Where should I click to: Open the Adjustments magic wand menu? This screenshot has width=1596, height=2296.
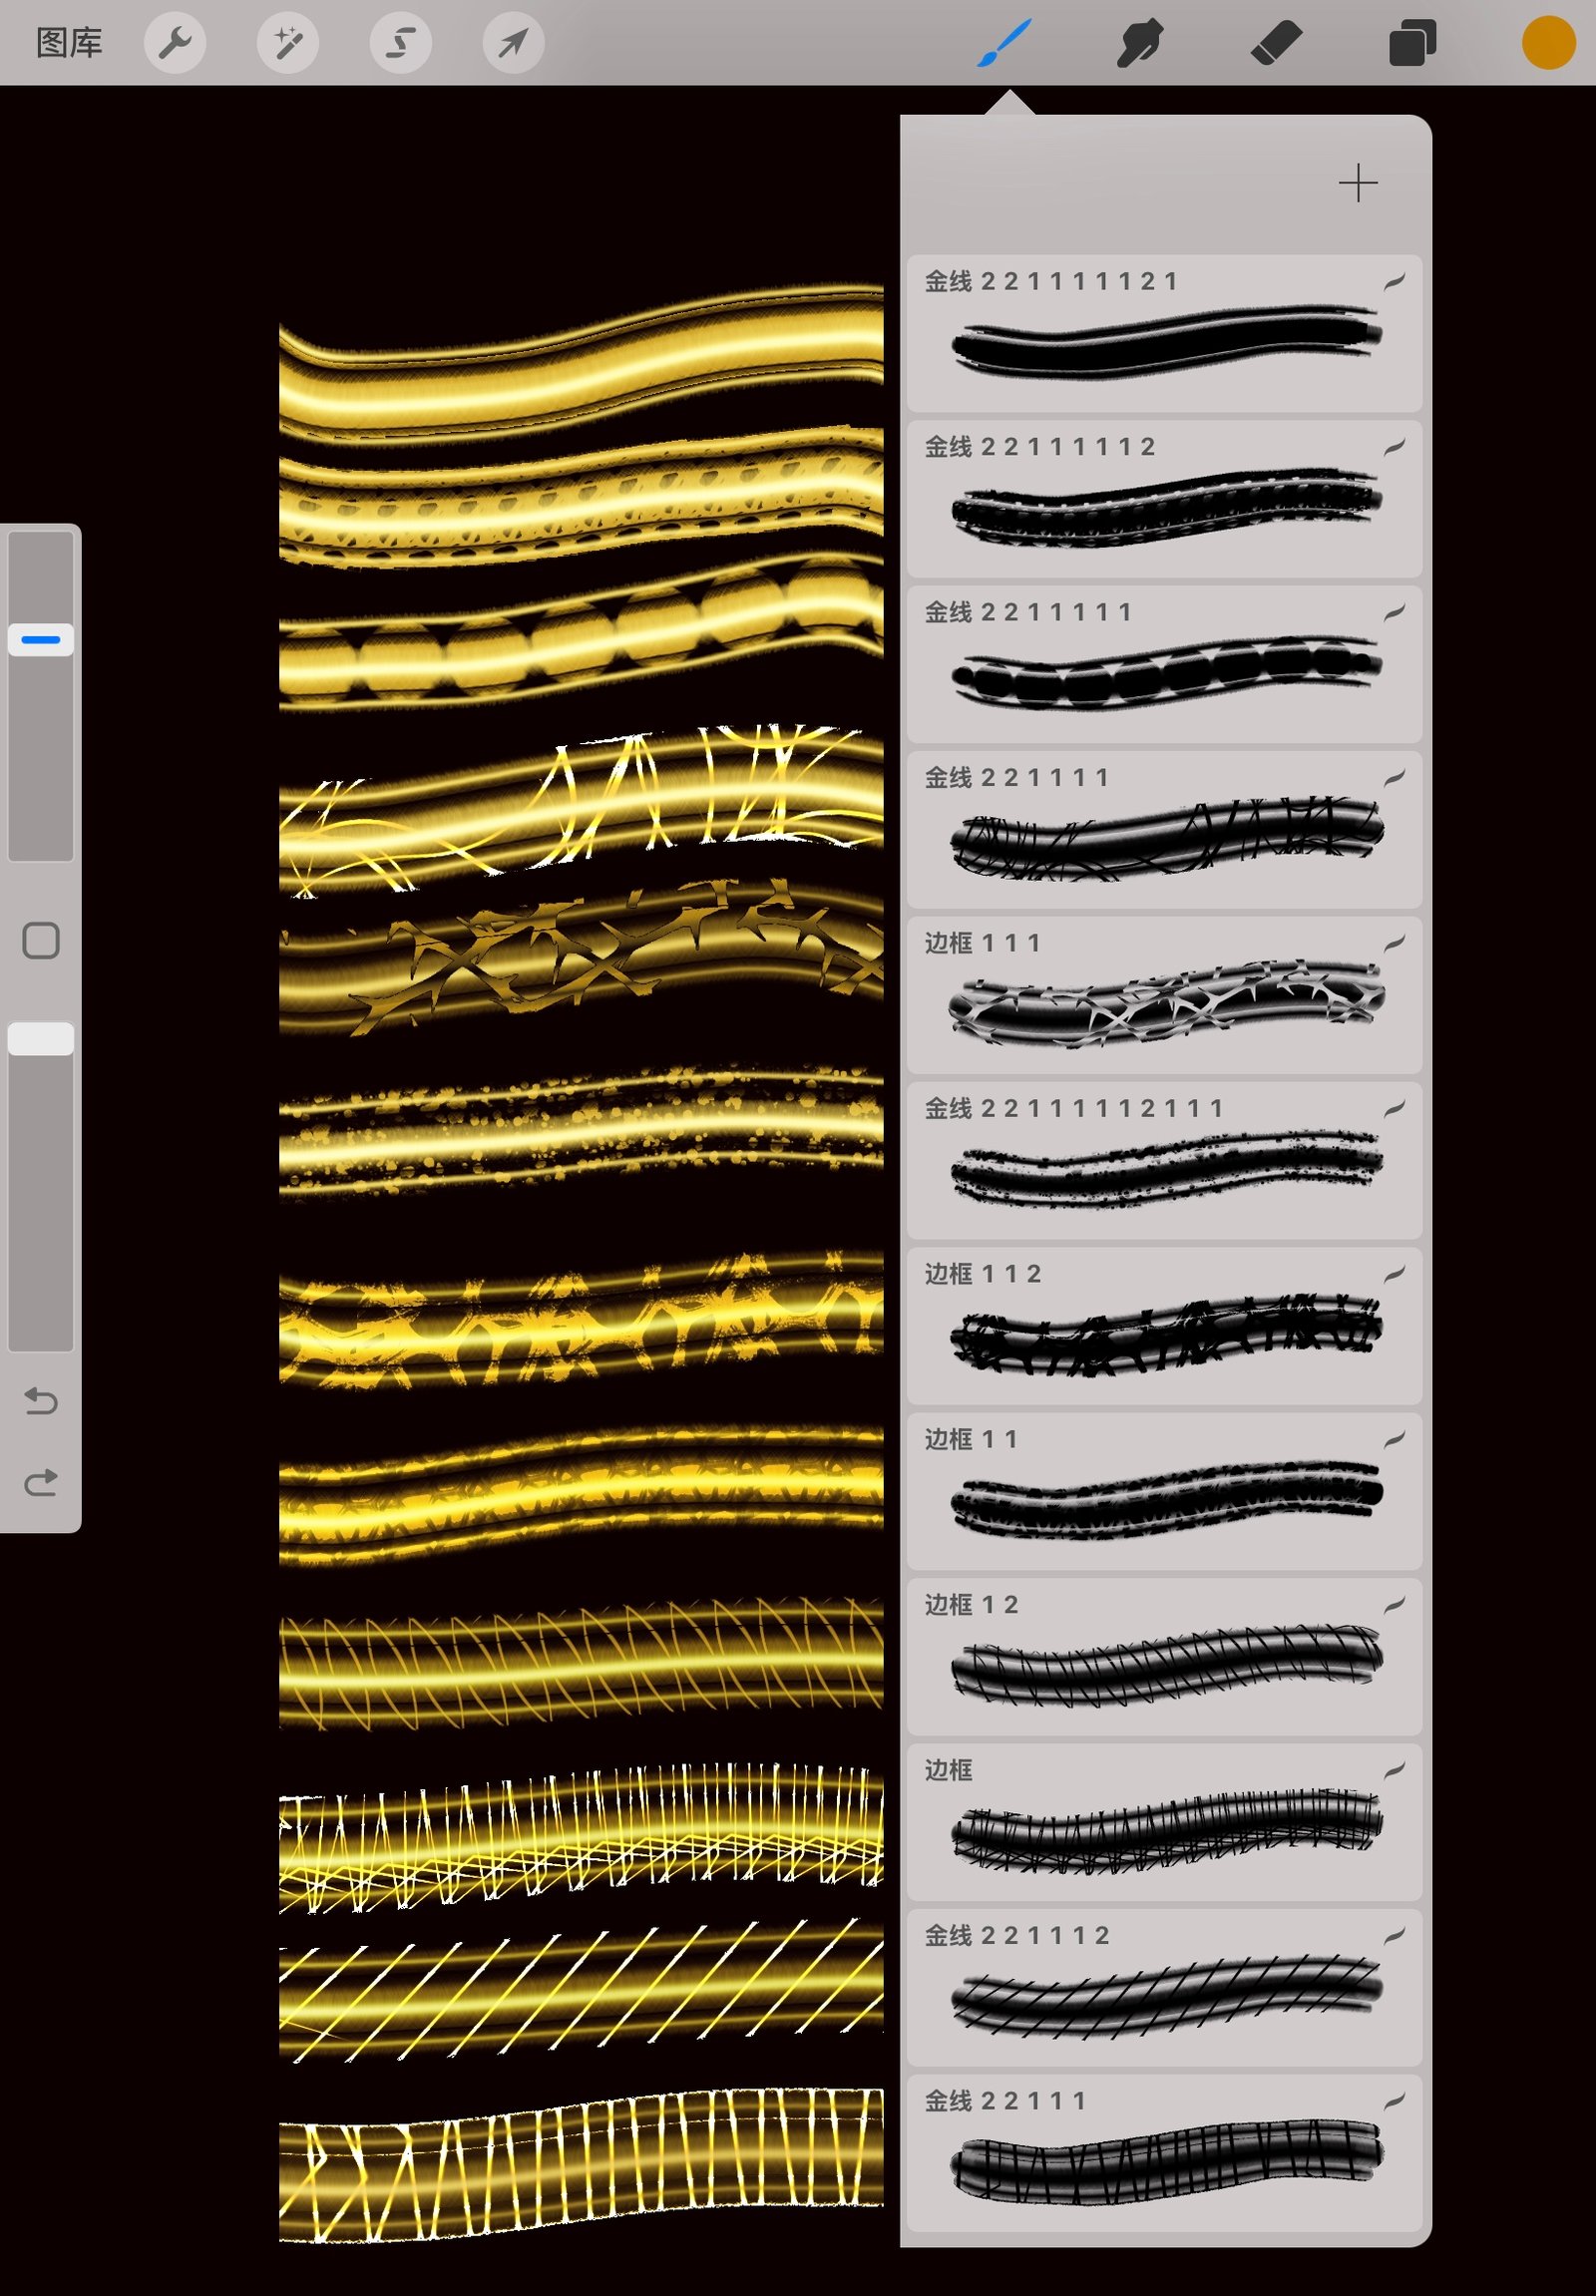(x=288, y=43)
